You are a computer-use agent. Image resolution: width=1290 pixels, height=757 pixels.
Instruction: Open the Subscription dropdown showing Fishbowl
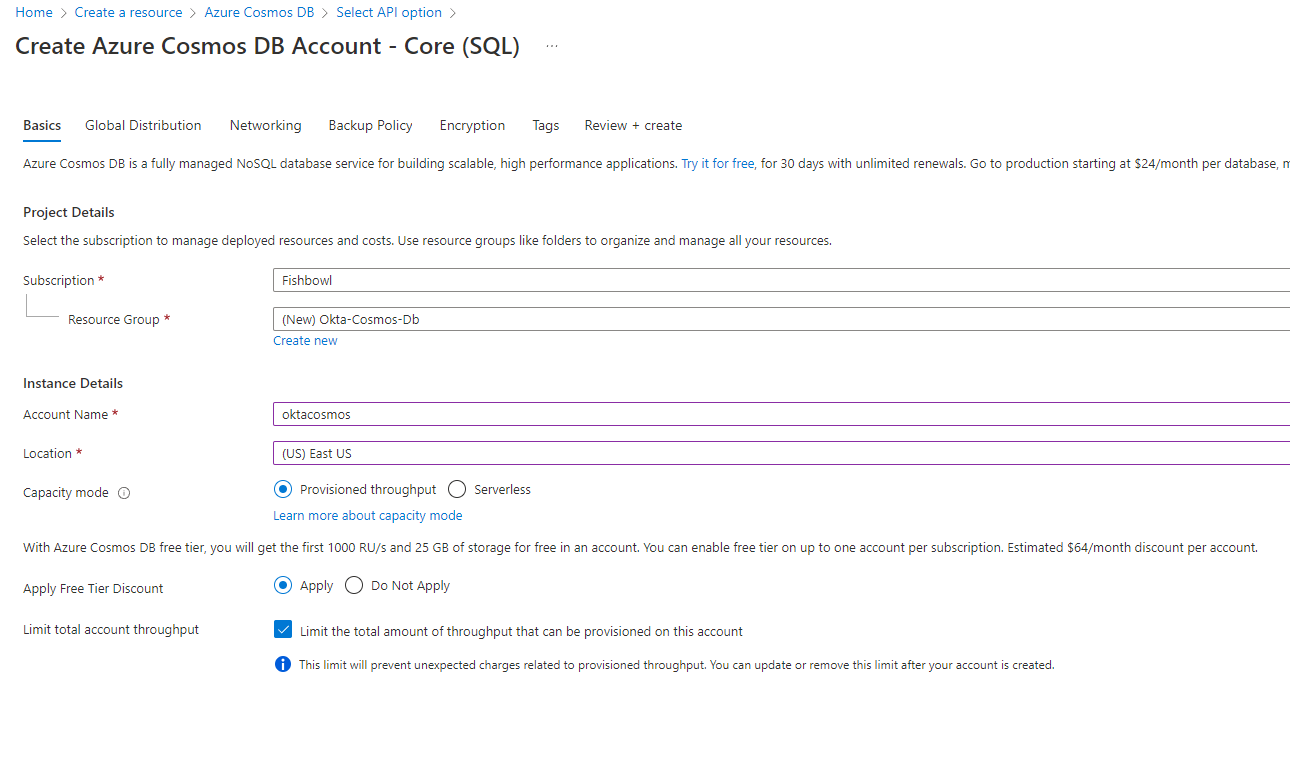(x=780, y=281)
